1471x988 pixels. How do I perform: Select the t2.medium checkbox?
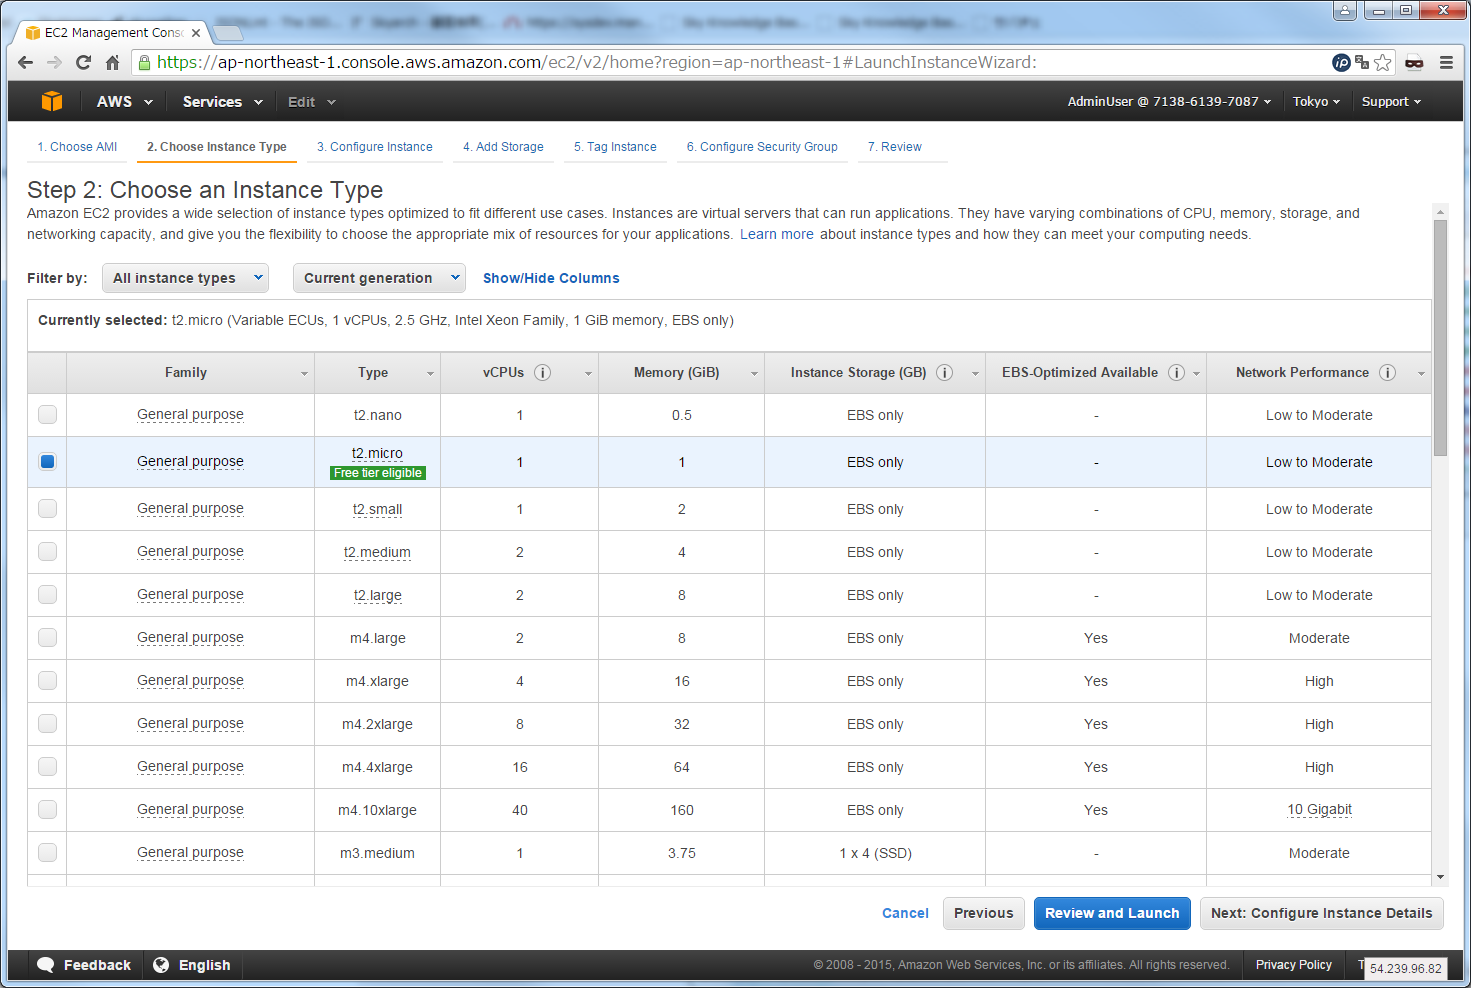tap(47, 551)
